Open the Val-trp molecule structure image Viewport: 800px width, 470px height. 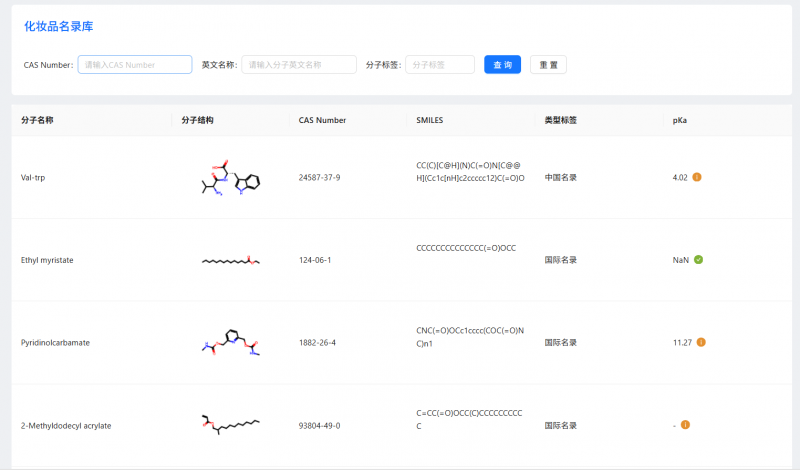point(231,178)
